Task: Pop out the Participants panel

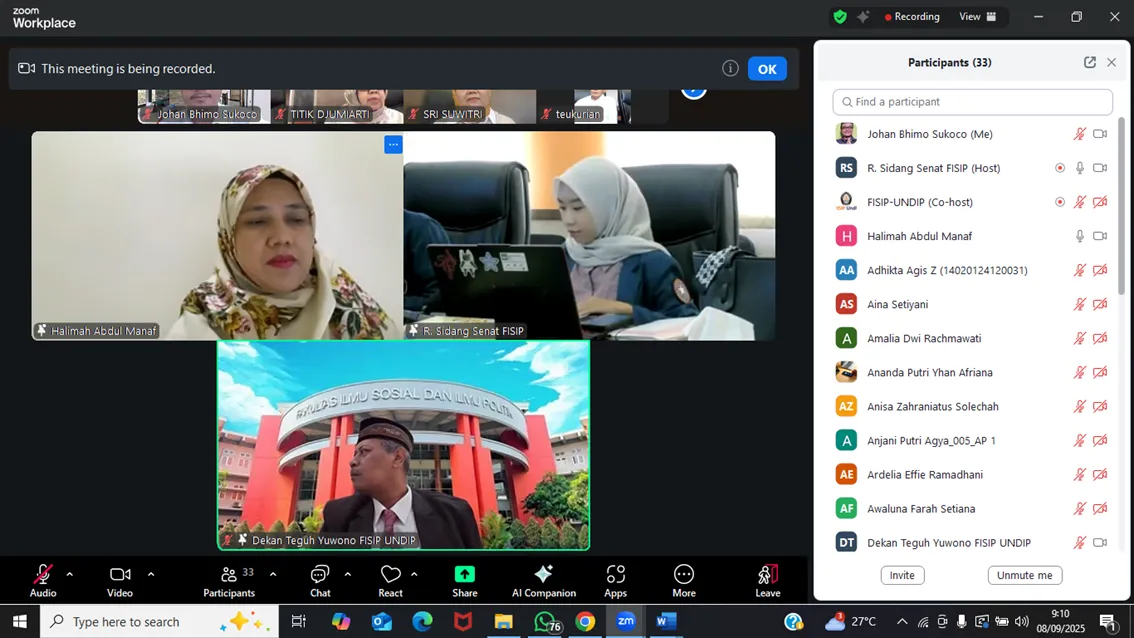Action: (x=1089, y=62)
